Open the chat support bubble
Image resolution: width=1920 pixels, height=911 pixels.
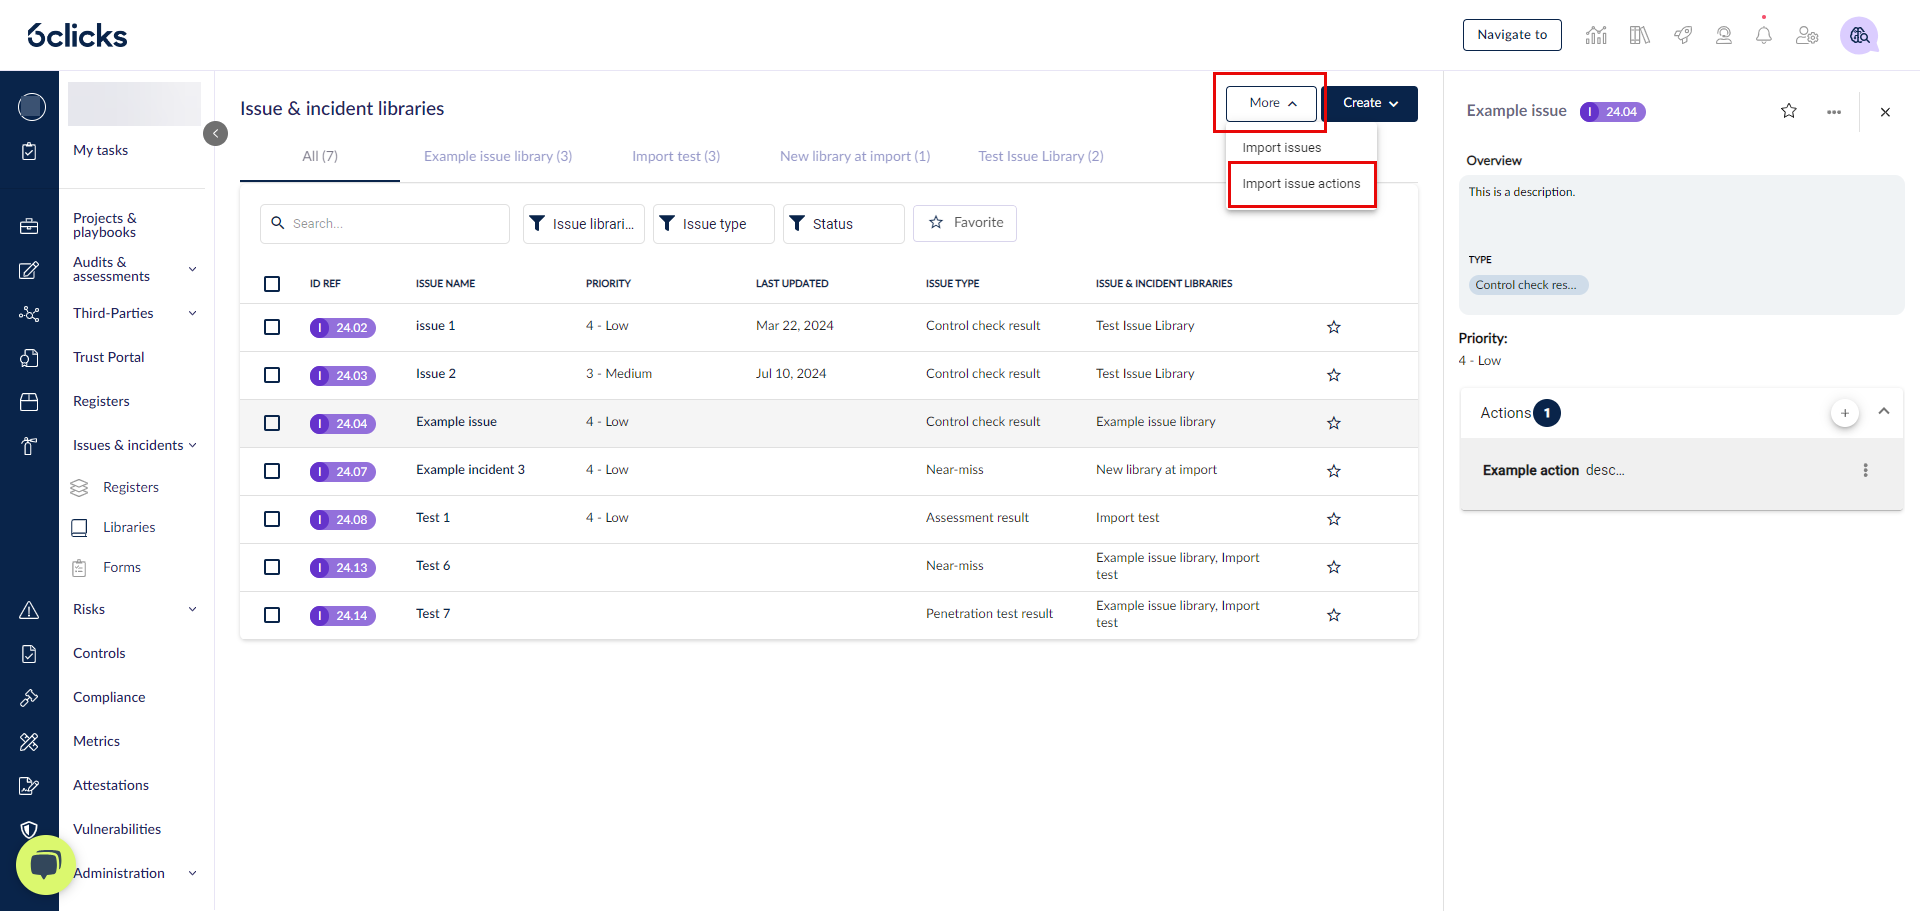click(45, 865)
